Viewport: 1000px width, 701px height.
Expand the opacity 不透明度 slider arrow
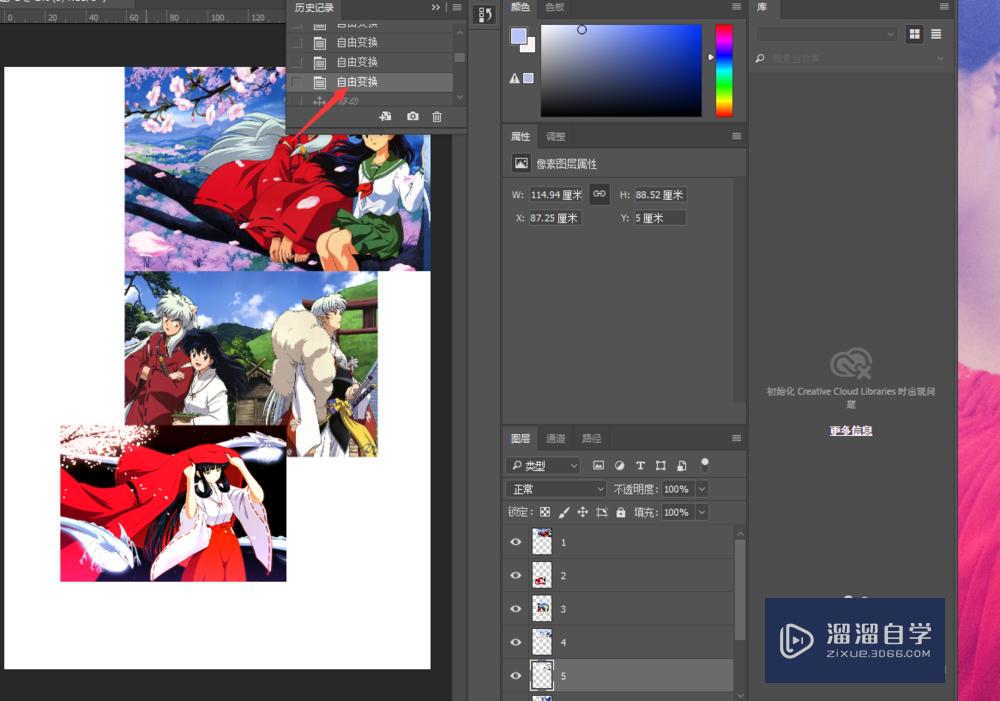tap(702, 489)
